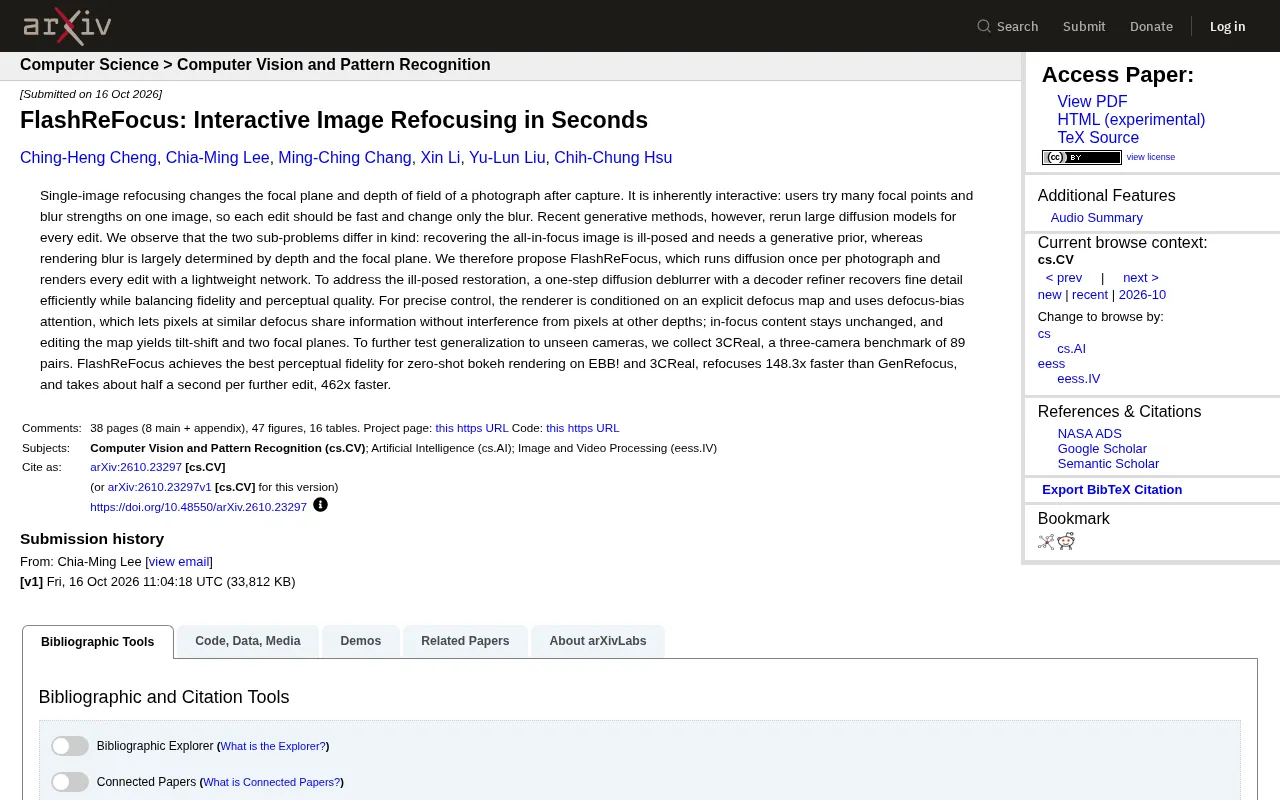
Task: Go to previous paper with prev link
Action: coord(1064,278)
